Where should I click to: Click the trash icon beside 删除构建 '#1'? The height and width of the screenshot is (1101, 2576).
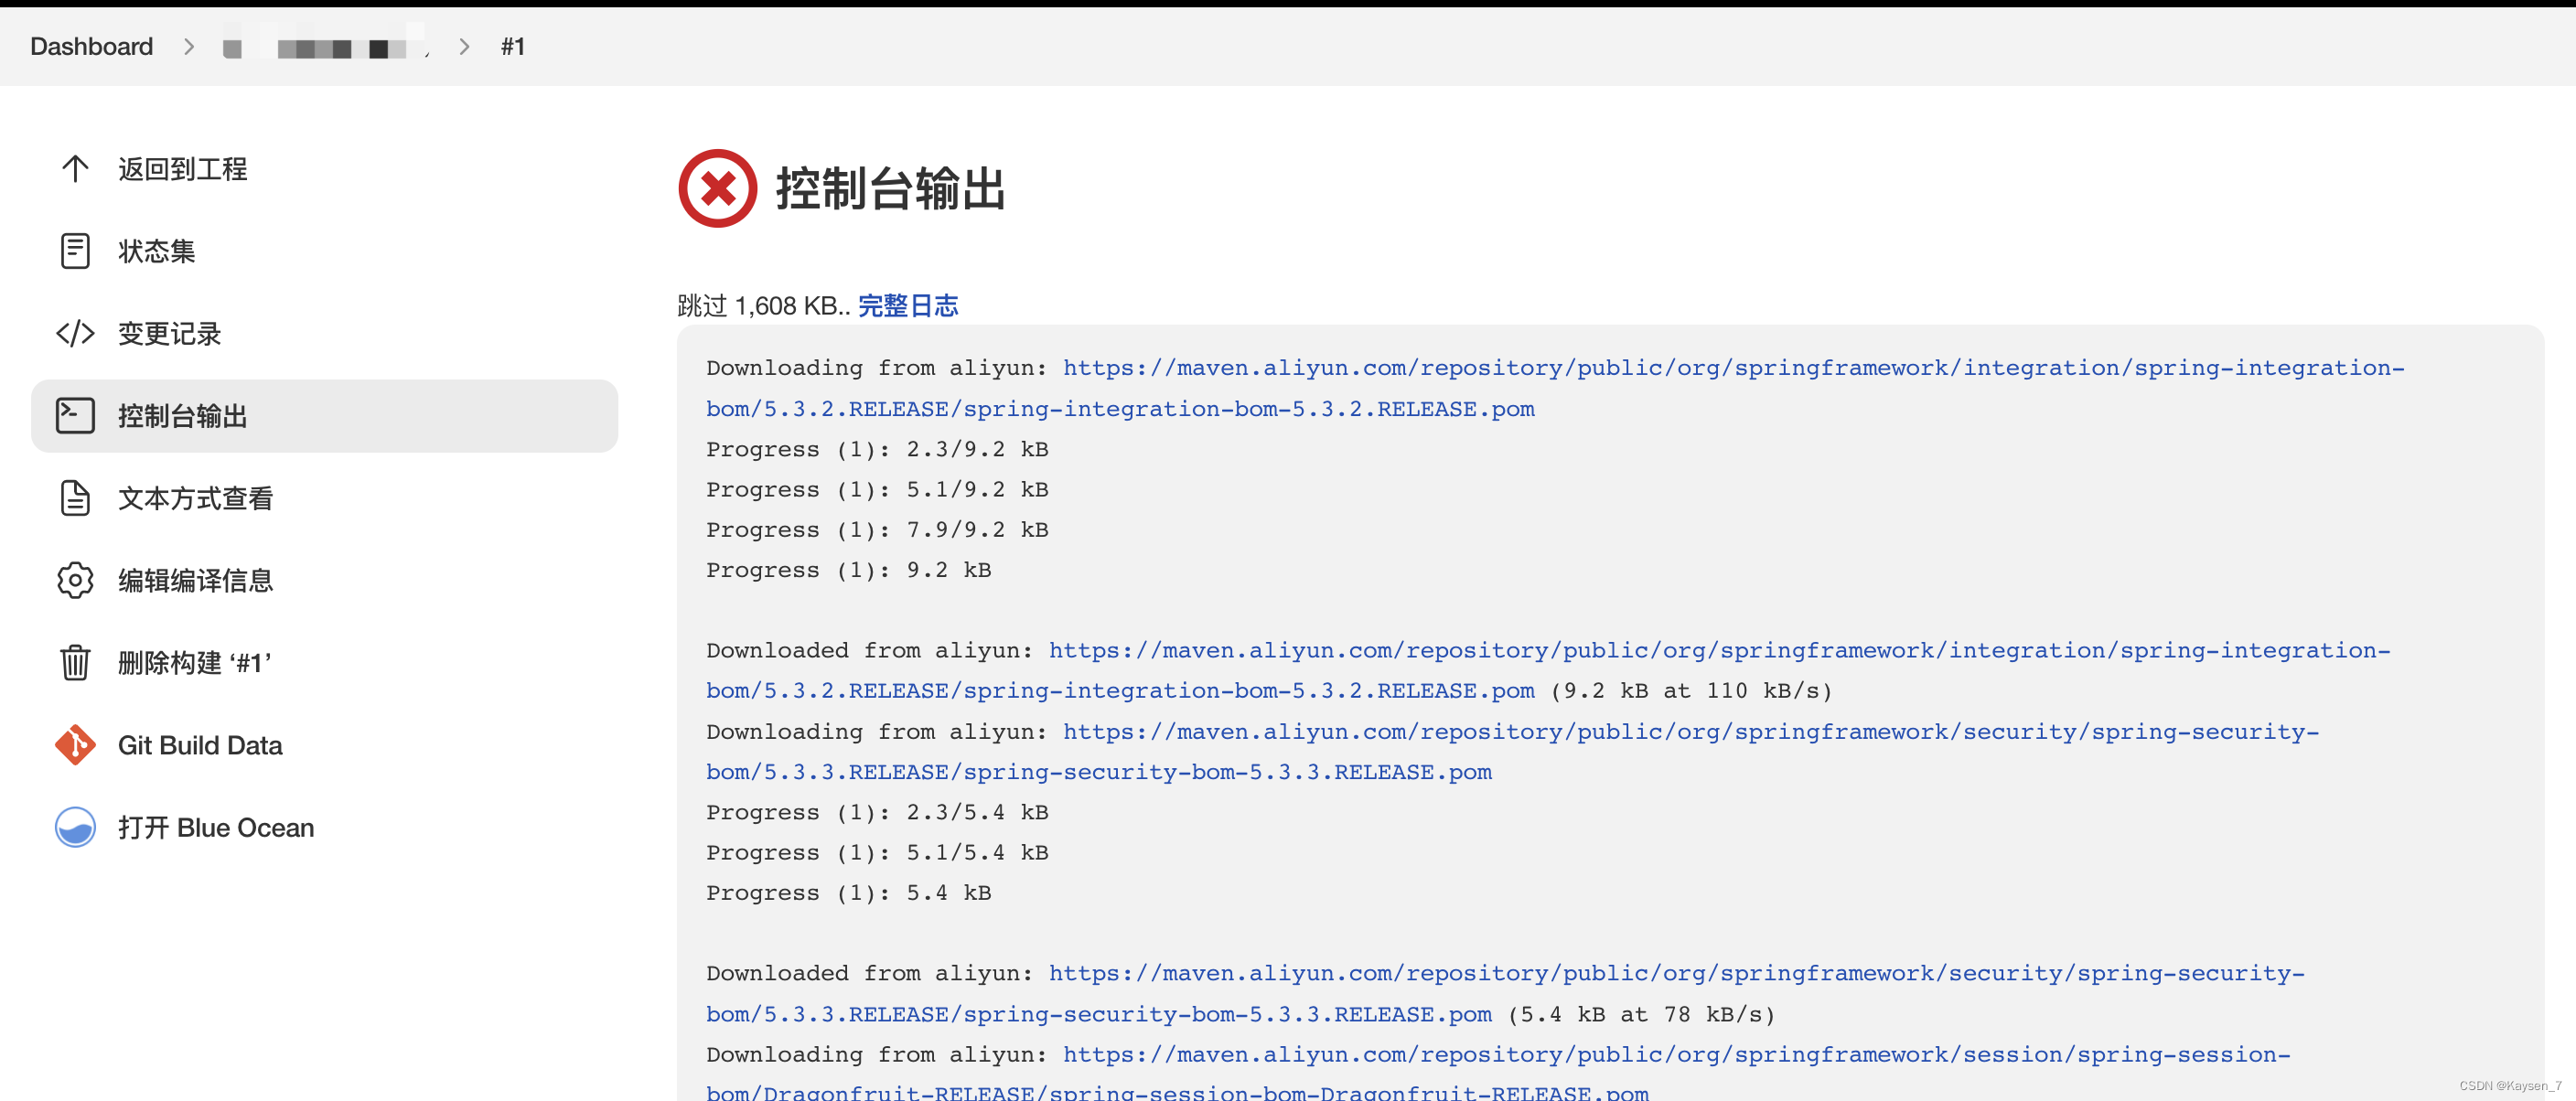pos(75,662)
